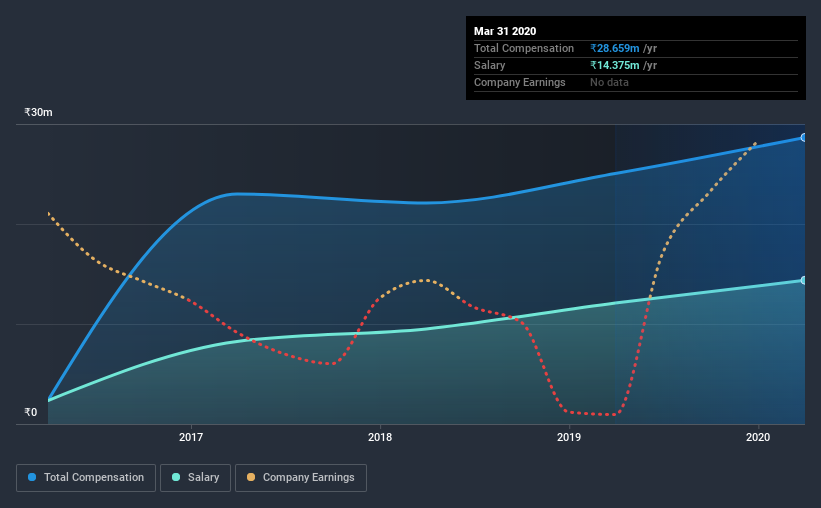
Task: Click the Mar 31 2020 tooltip date
Action: click(x=505, y=31)
